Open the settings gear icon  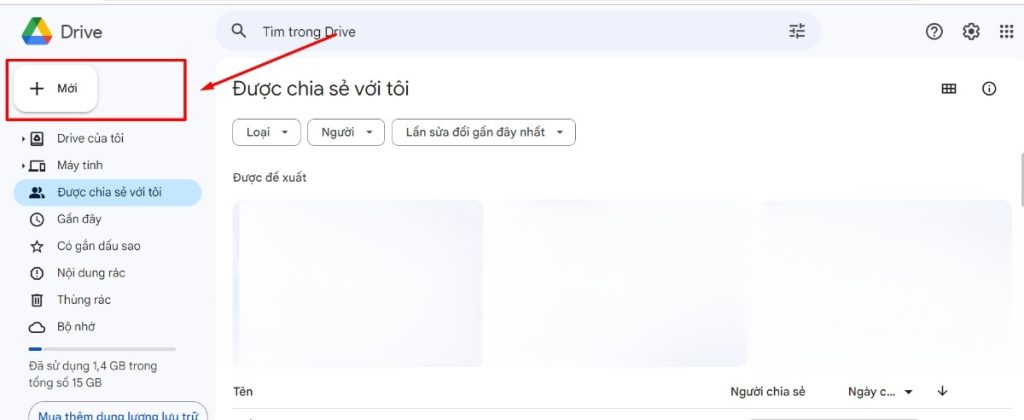(x=971, y=31)
